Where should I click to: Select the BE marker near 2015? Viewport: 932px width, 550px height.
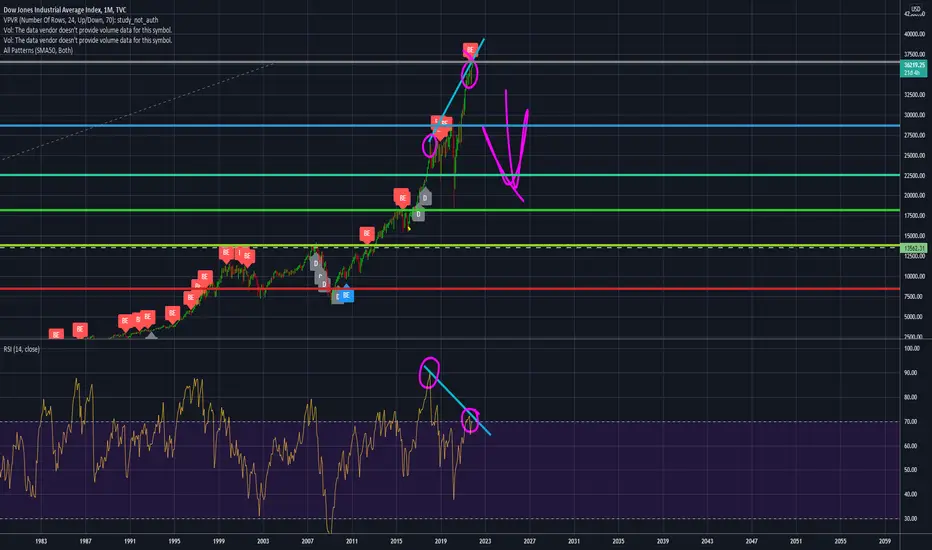[x=402, y=198]
